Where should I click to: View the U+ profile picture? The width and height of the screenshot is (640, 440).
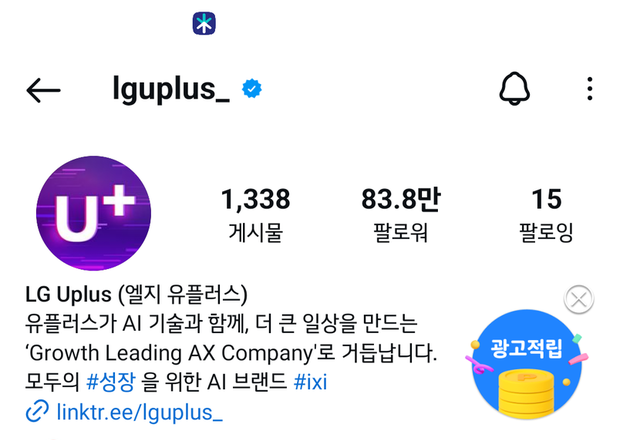pyautogui.click(x=93, y=213)
